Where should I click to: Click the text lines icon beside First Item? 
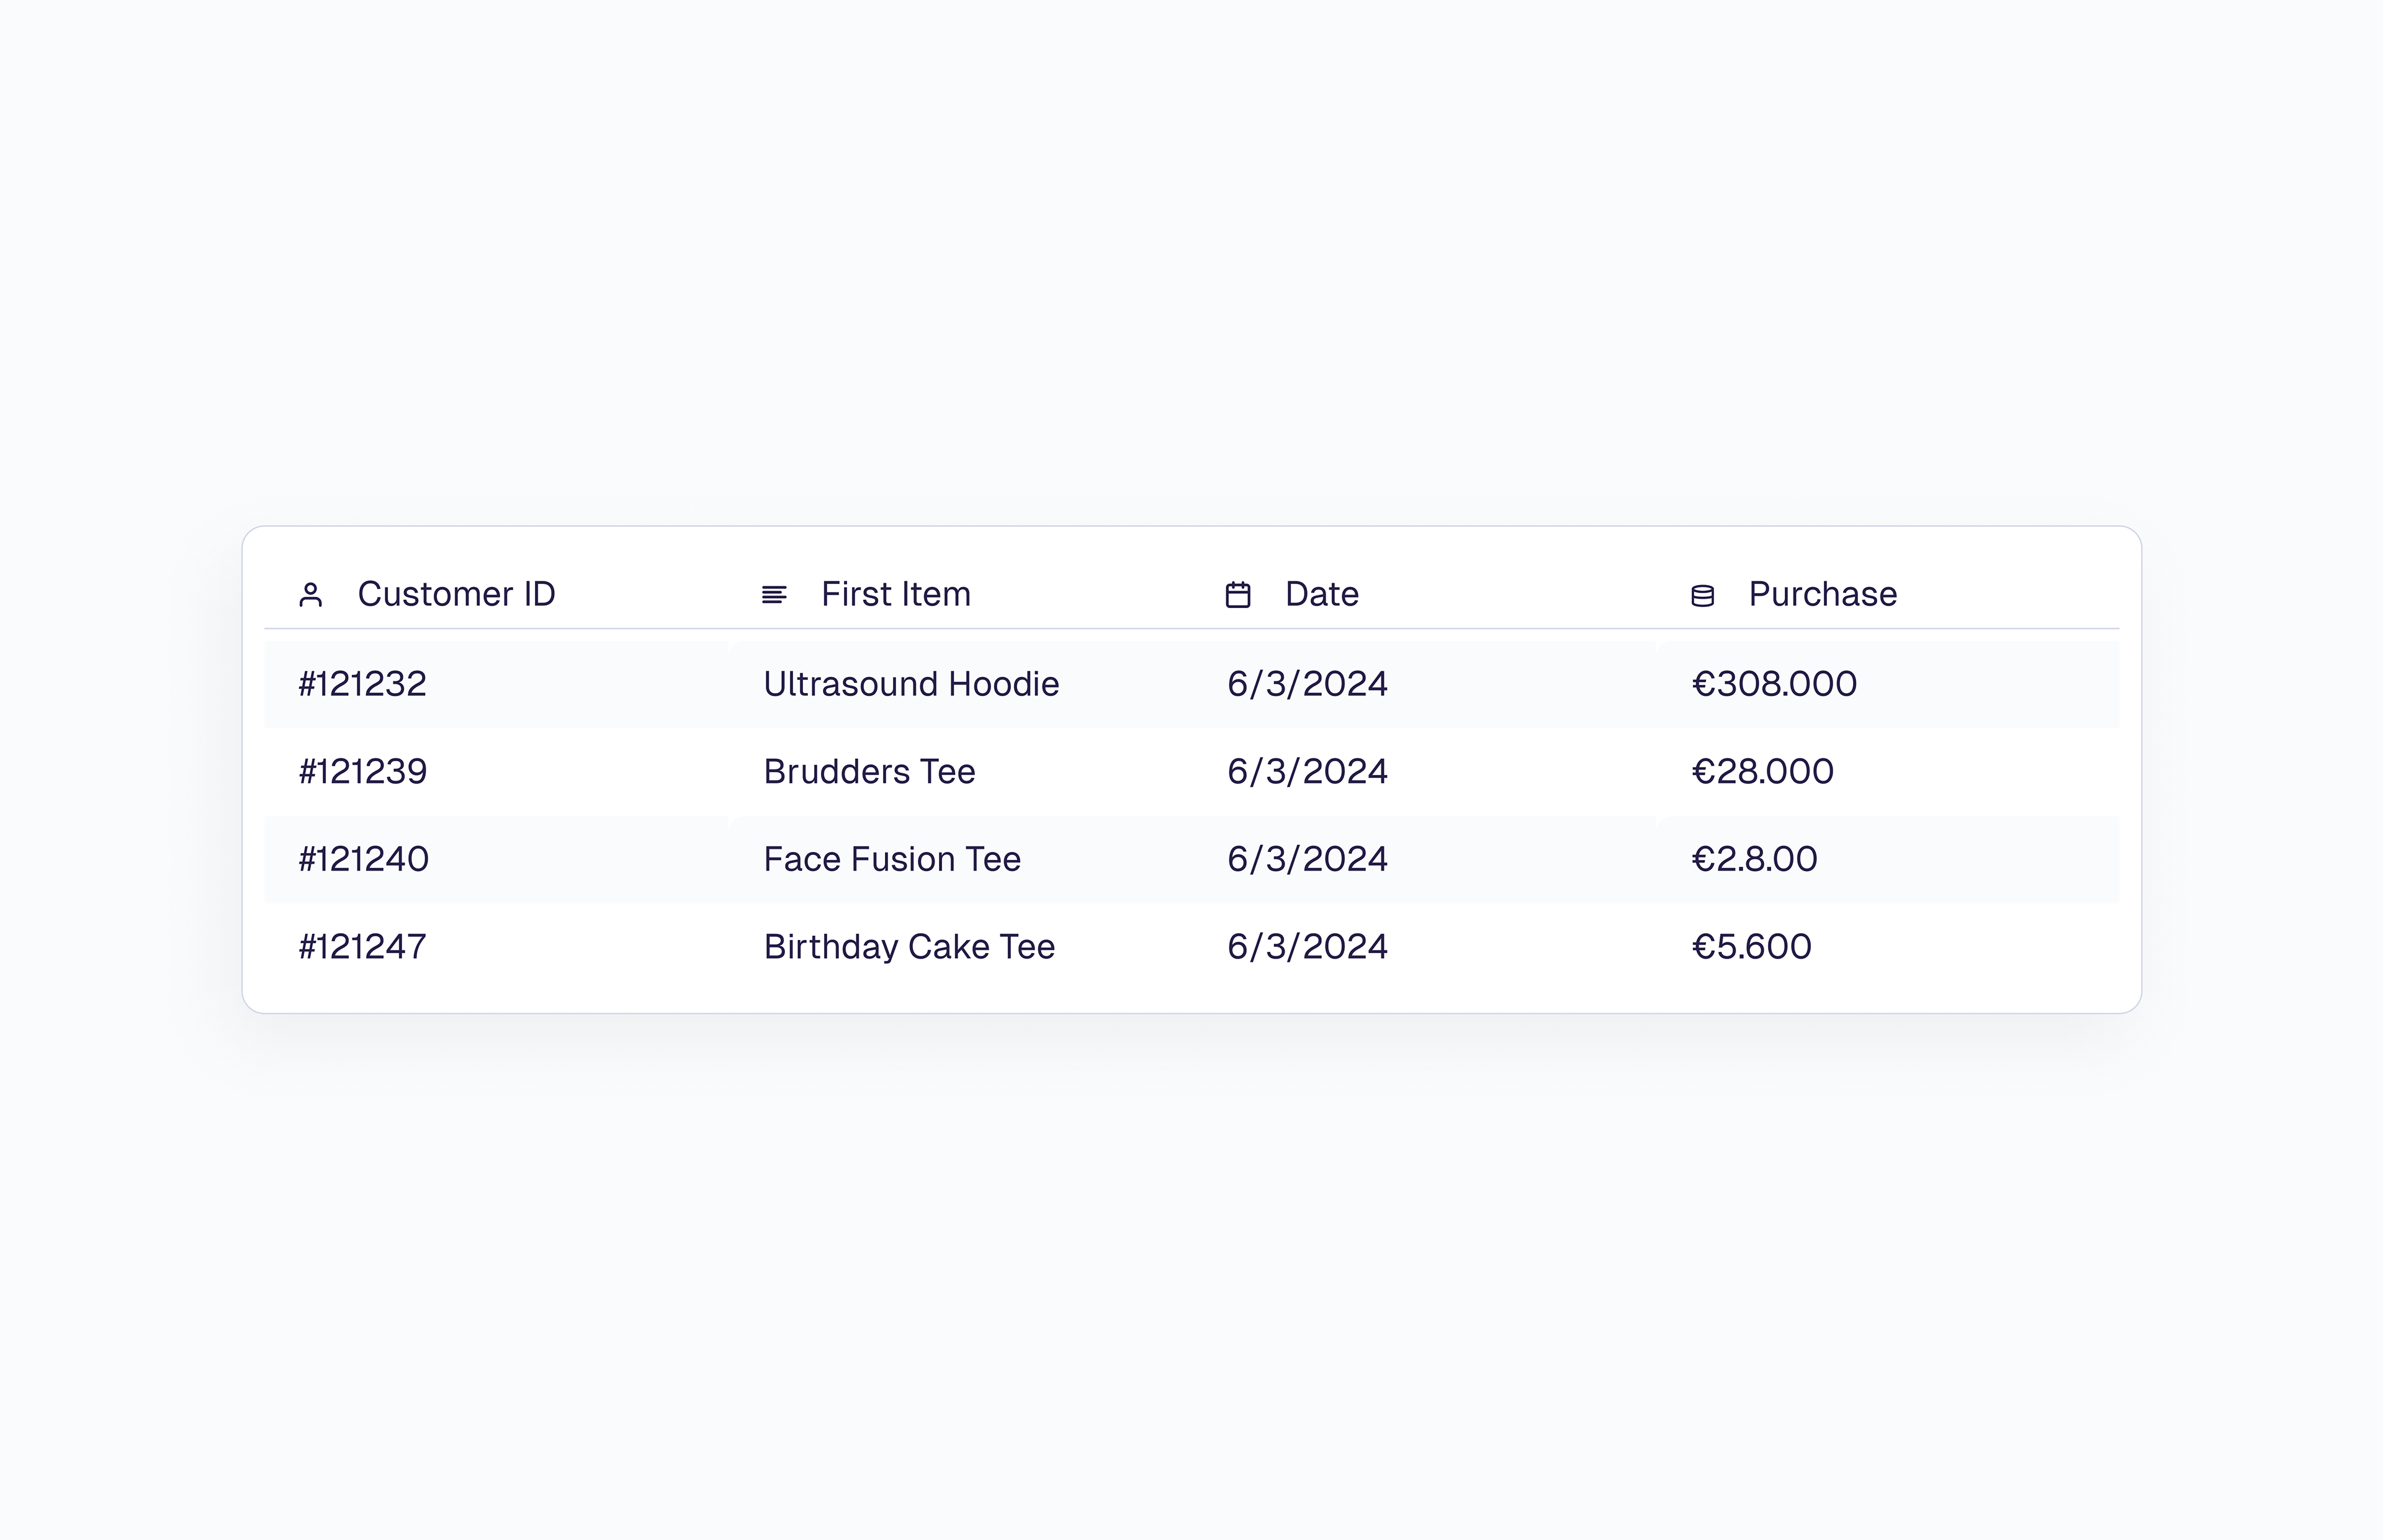[x=774, y=595]
